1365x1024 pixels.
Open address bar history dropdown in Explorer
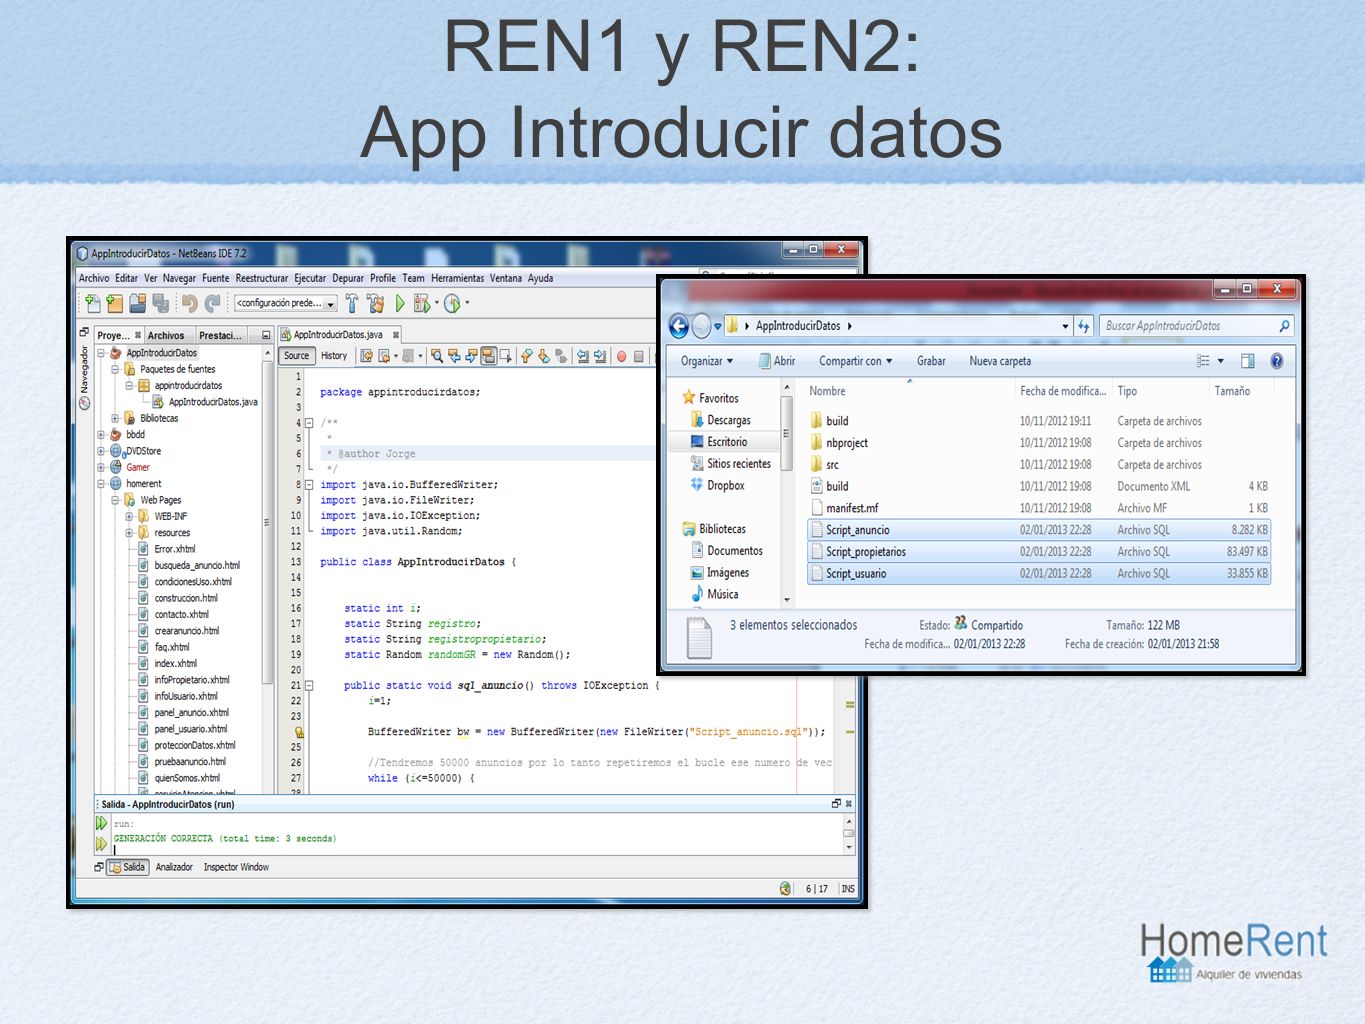[x=1065, y=326]
